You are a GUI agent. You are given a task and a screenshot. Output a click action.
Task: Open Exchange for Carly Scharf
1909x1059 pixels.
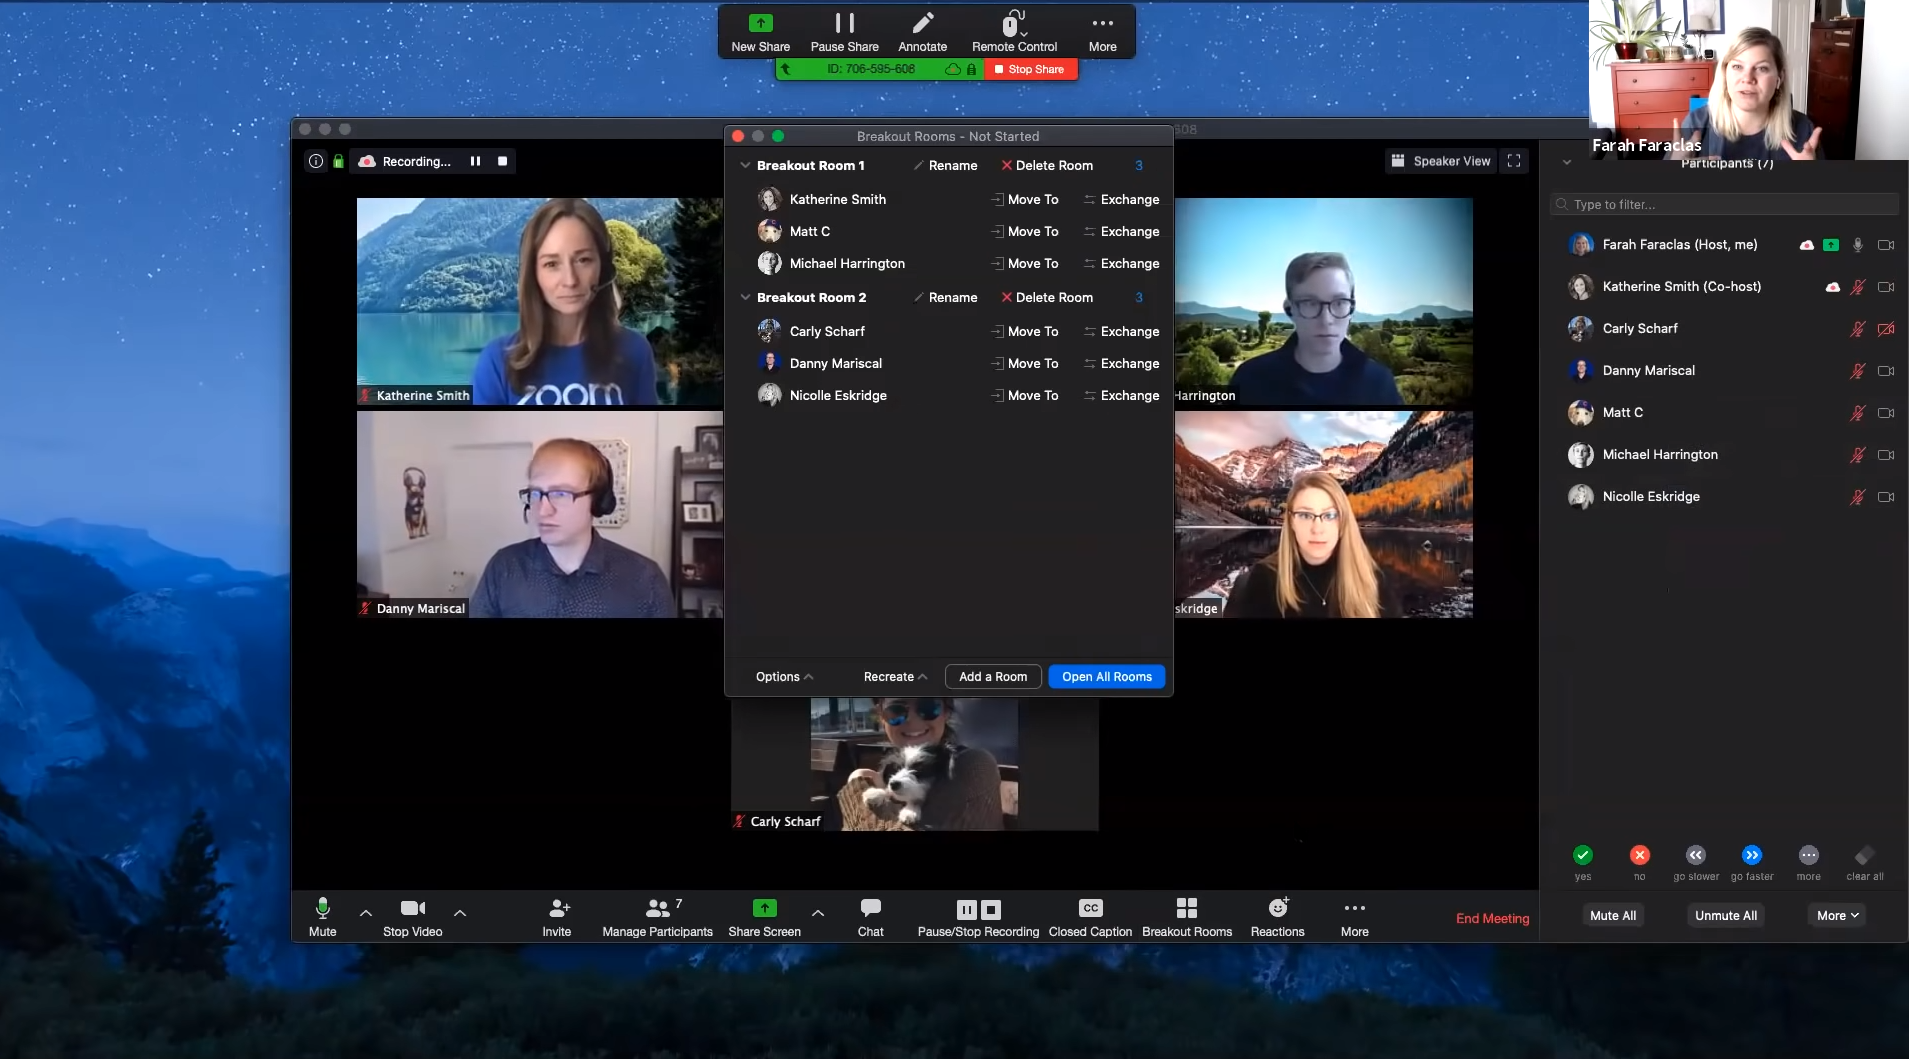[x=1121, y=331]
